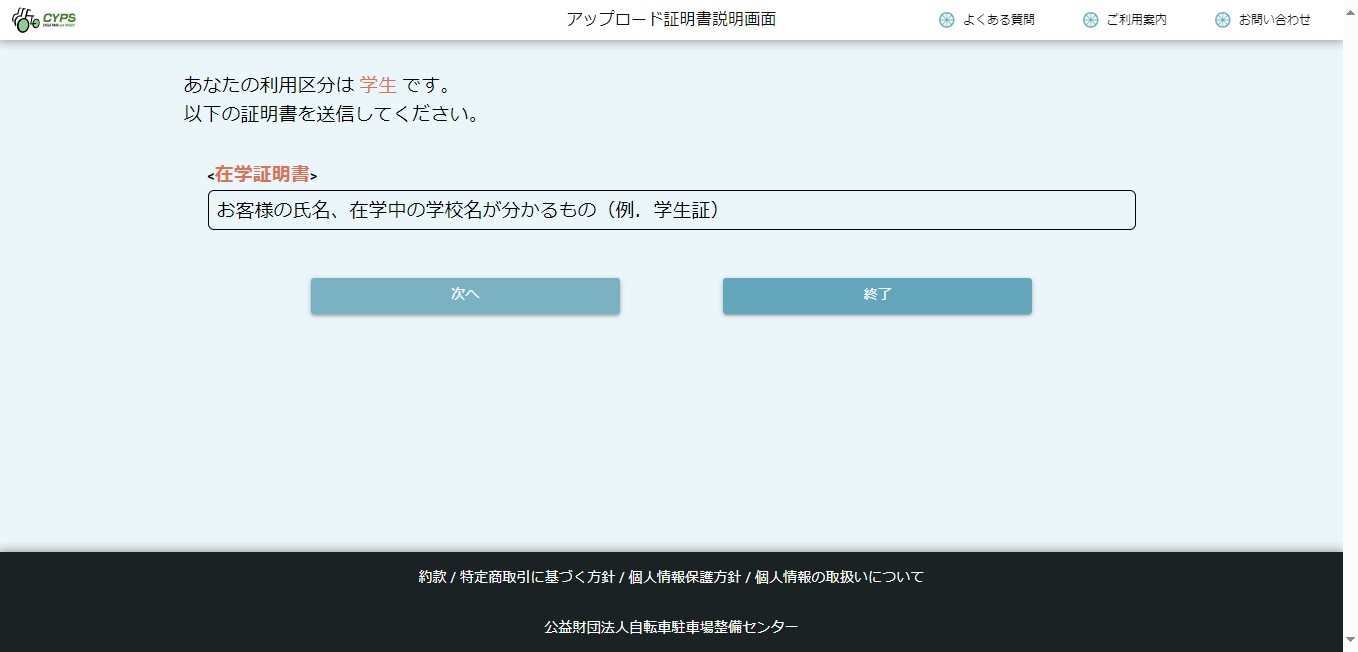This screenshot has width=1358, height=652.
Task: Click the 公益財団法人自転車駐車場整備センター footer text
Action: [x=671, y=627]
